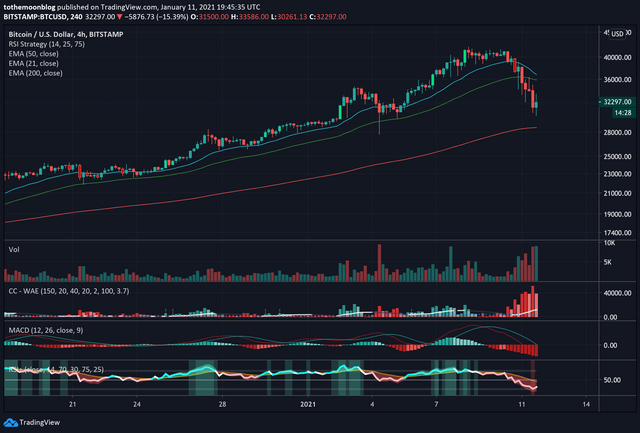
Task: Click the Bitcoin / U.S. Dollar chart title
Action: [x=66, y=34]
